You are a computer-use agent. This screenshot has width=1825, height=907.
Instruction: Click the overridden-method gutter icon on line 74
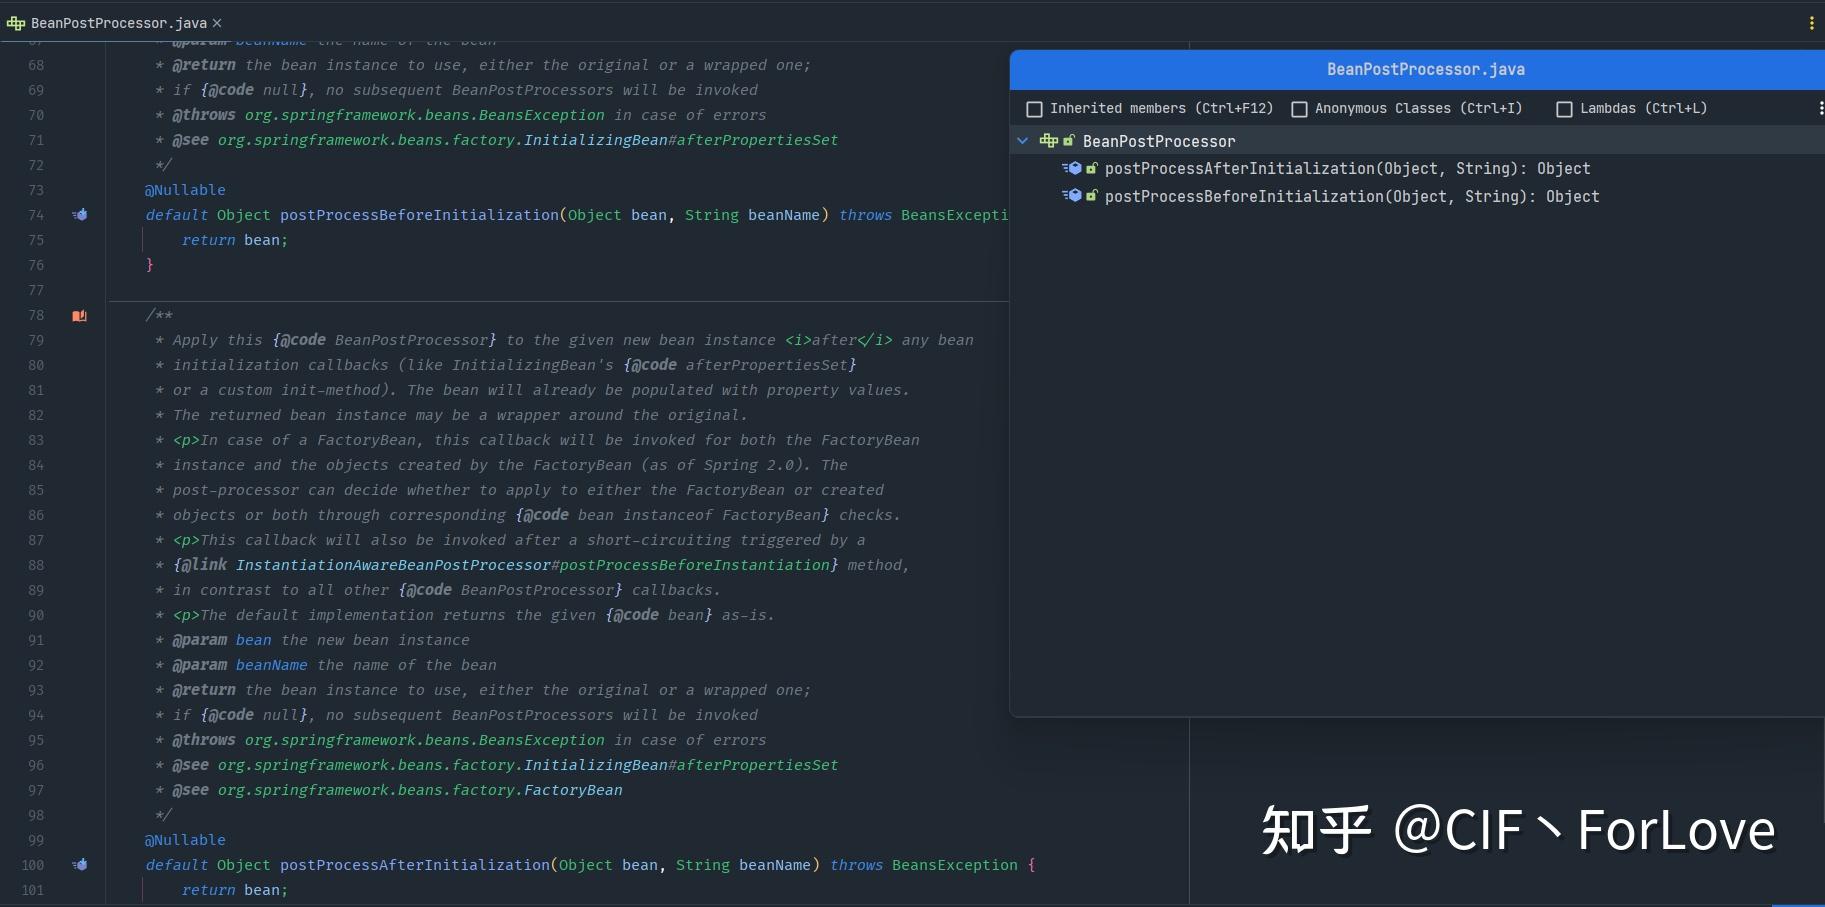pos(80,215)
